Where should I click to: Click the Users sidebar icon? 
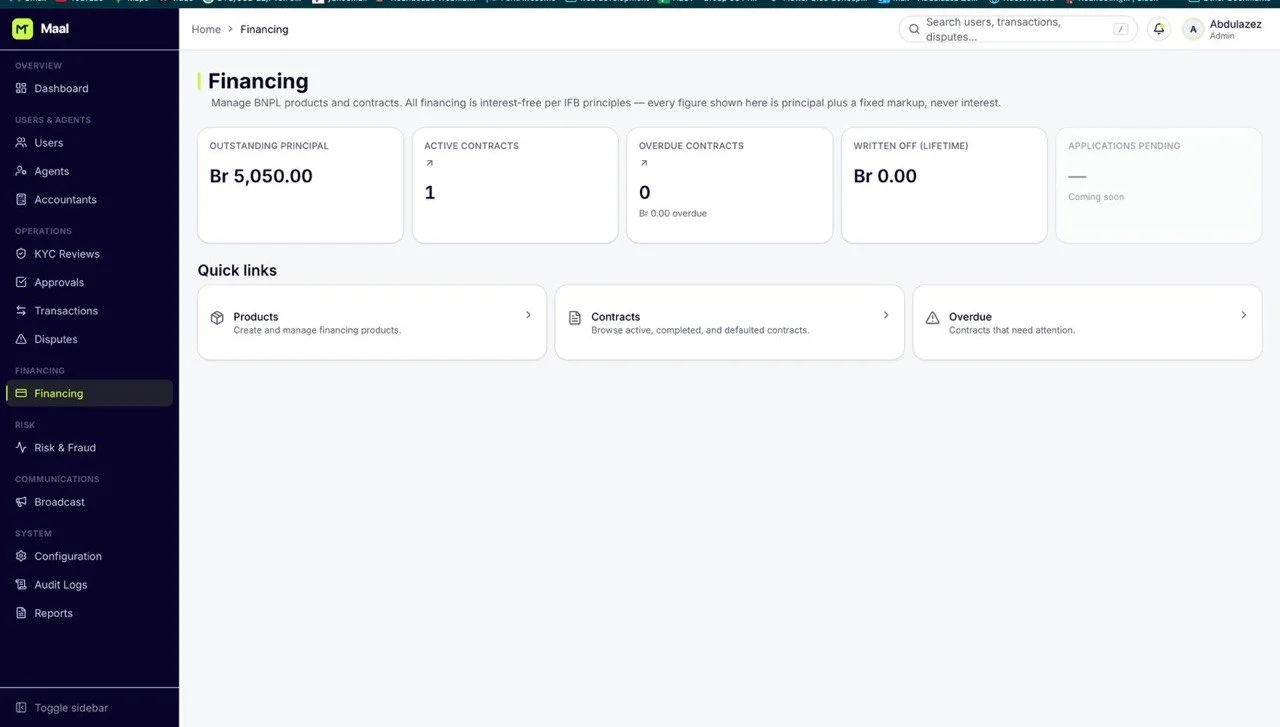pos(21,143)
